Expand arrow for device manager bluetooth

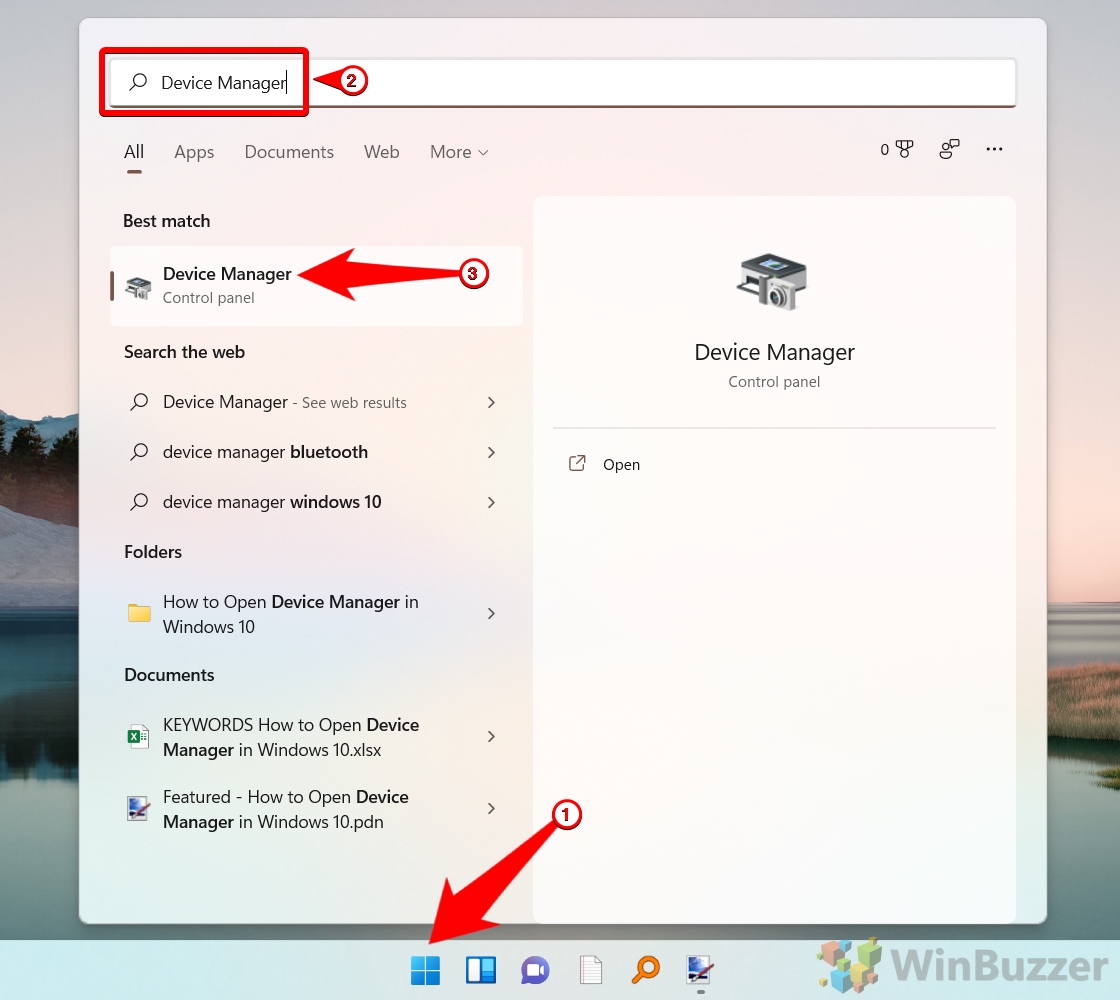click(491, 453)
